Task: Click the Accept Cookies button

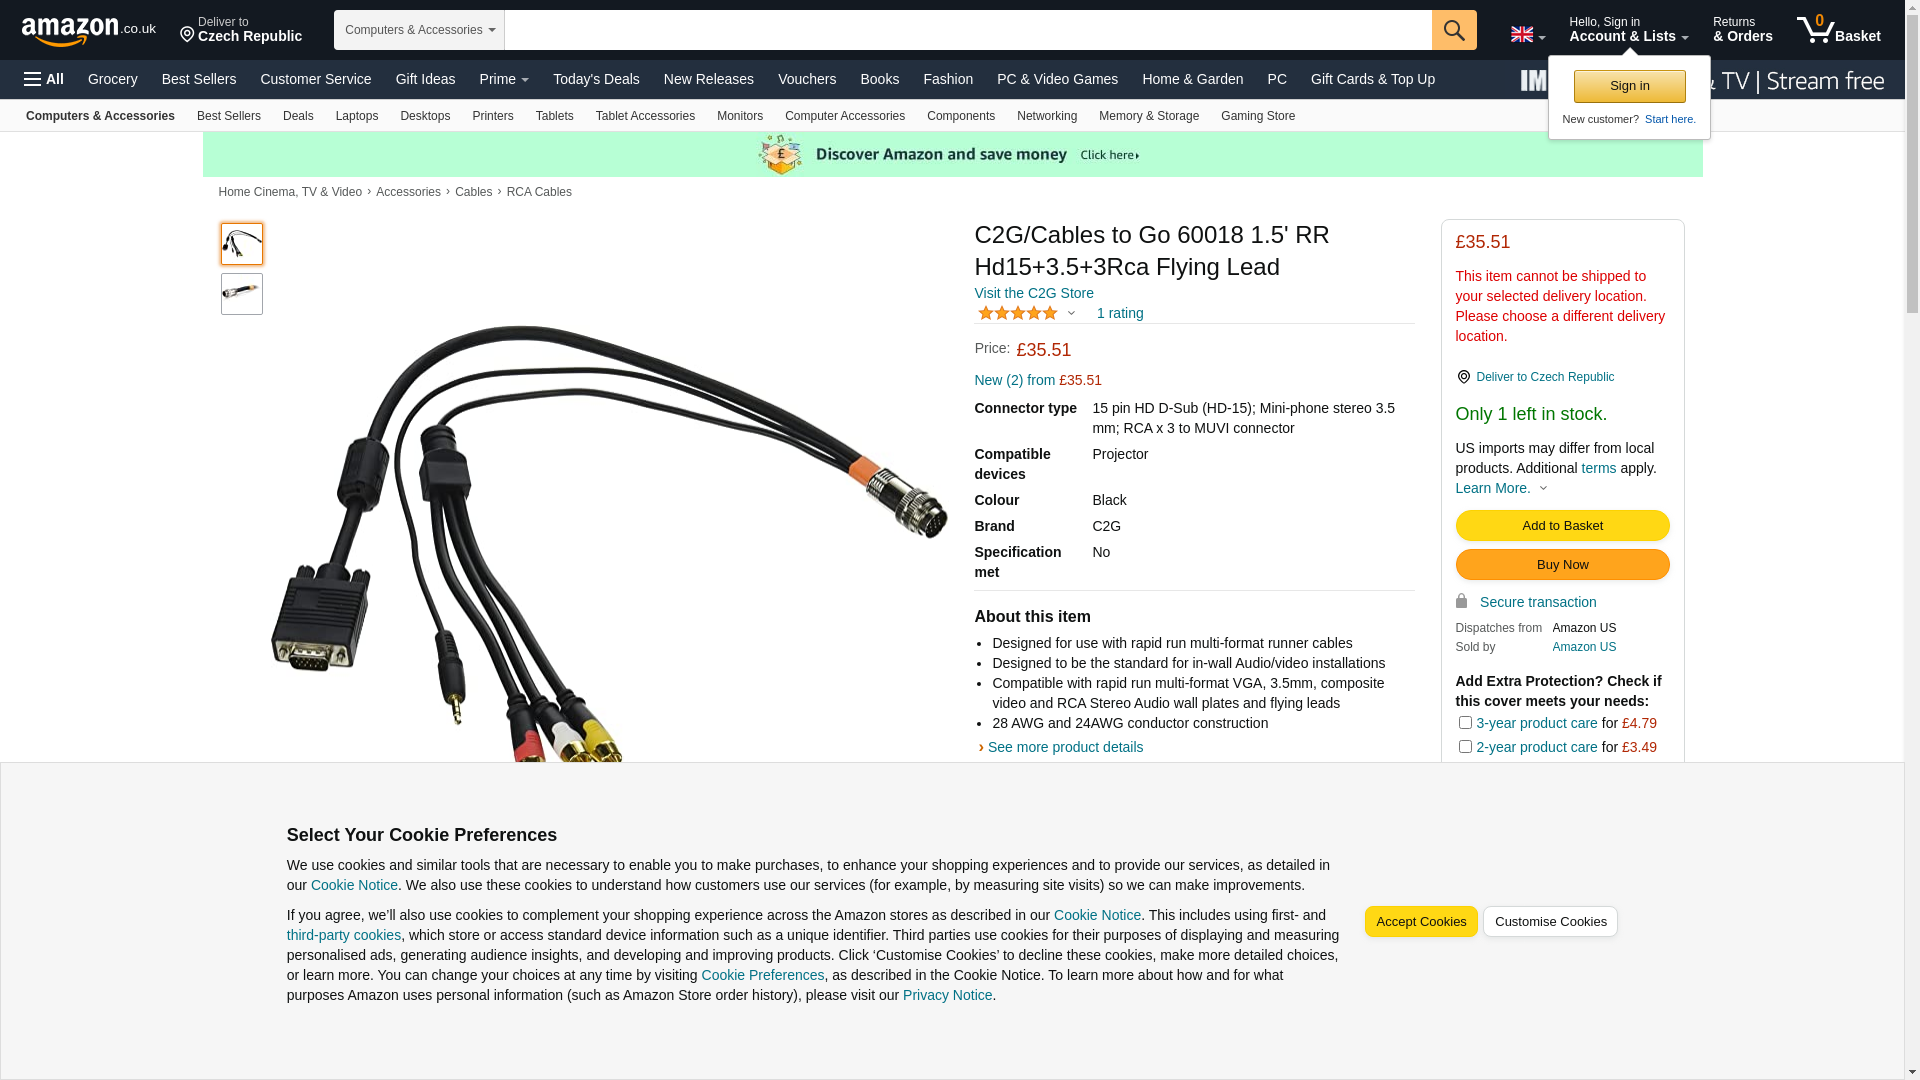Action: [1420, 922]
